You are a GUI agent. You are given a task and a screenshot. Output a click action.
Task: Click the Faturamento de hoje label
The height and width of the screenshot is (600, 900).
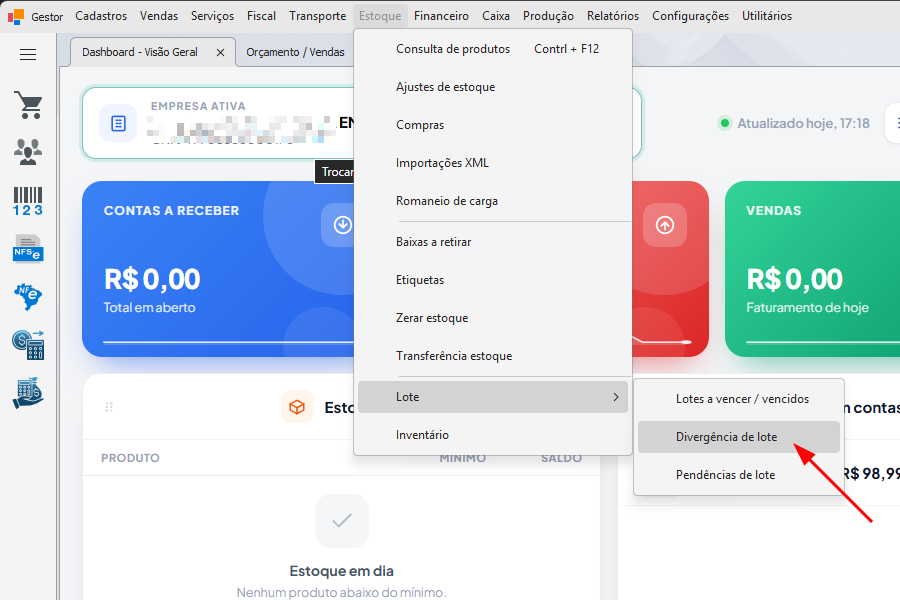click(807, 307)
